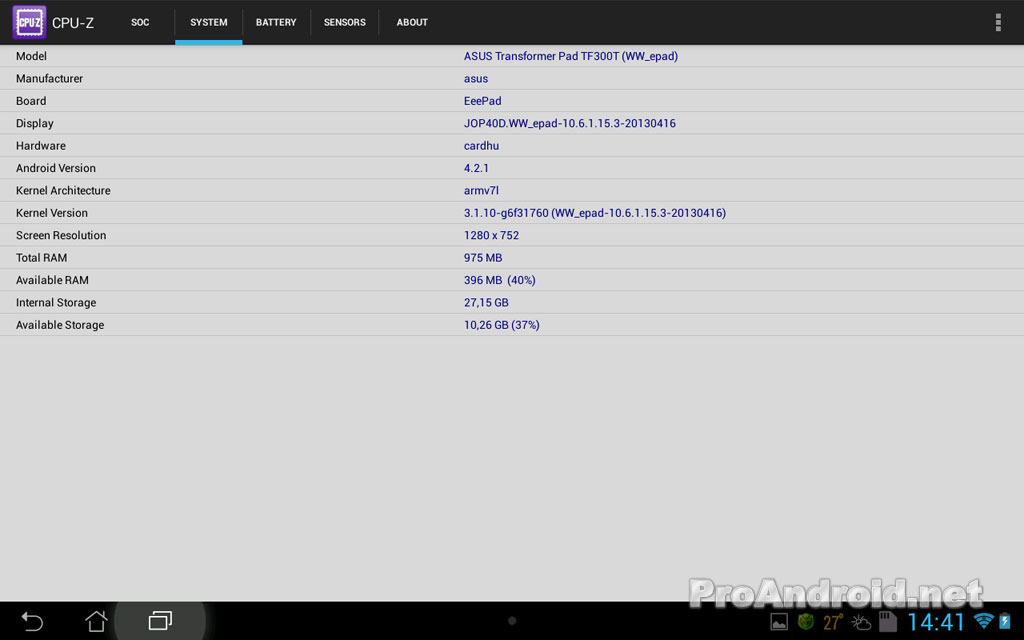This screenshot has height=640, width=1024.
Task: Select the Available RAM label
Action: tap(52, 280)
